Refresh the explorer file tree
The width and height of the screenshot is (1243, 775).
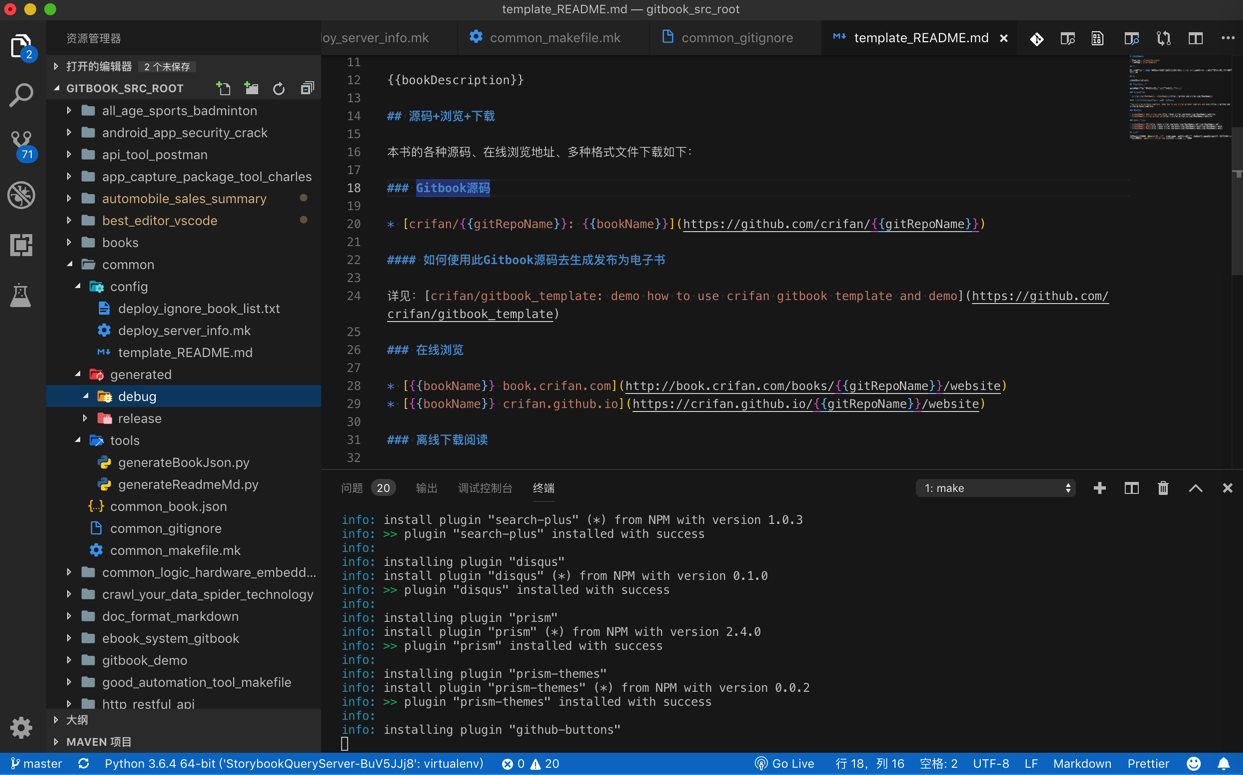click(279, 89)
